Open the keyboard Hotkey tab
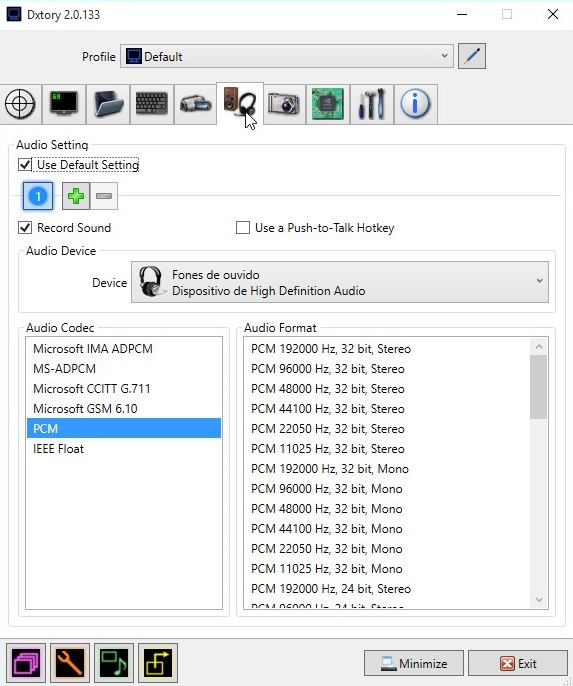573x686 pixels. [152, 105]
